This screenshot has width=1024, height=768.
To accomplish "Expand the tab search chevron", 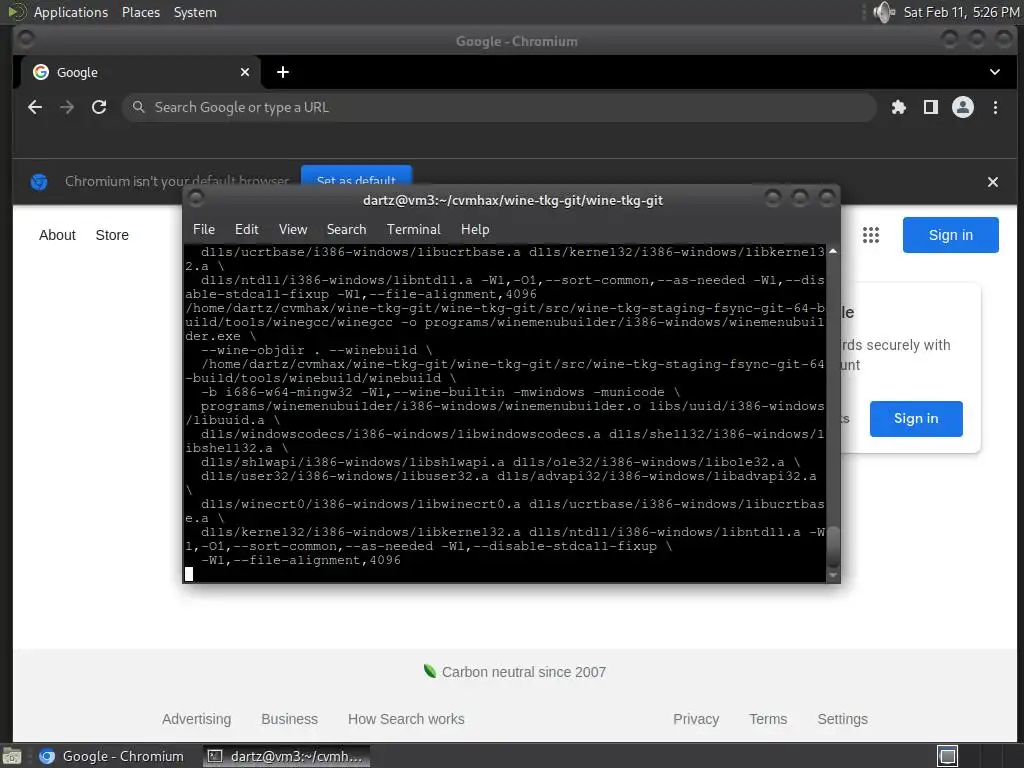I will [x=995, y=72].
